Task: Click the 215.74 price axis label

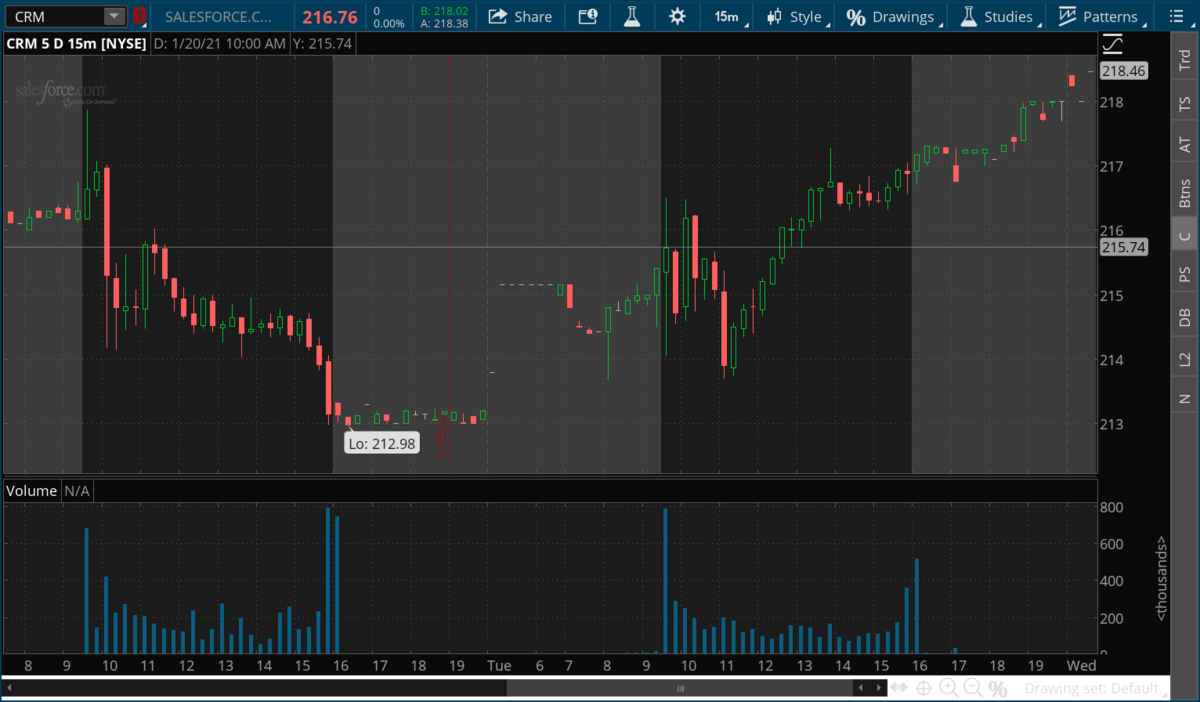Action: 1124,247
